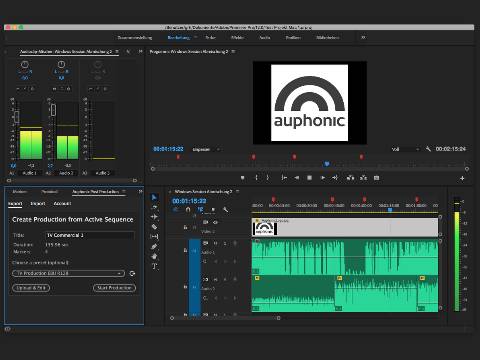Expand lower-left panel tabs overflow

click(140, 191)
